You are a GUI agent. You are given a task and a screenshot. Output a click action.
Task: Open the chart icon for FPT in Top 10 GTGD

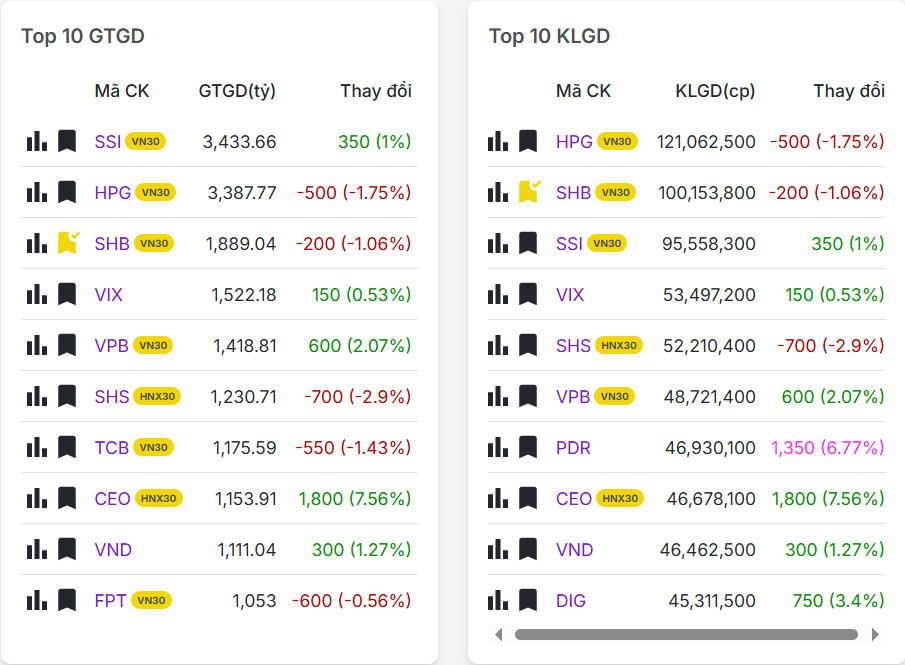pos(37,600)
